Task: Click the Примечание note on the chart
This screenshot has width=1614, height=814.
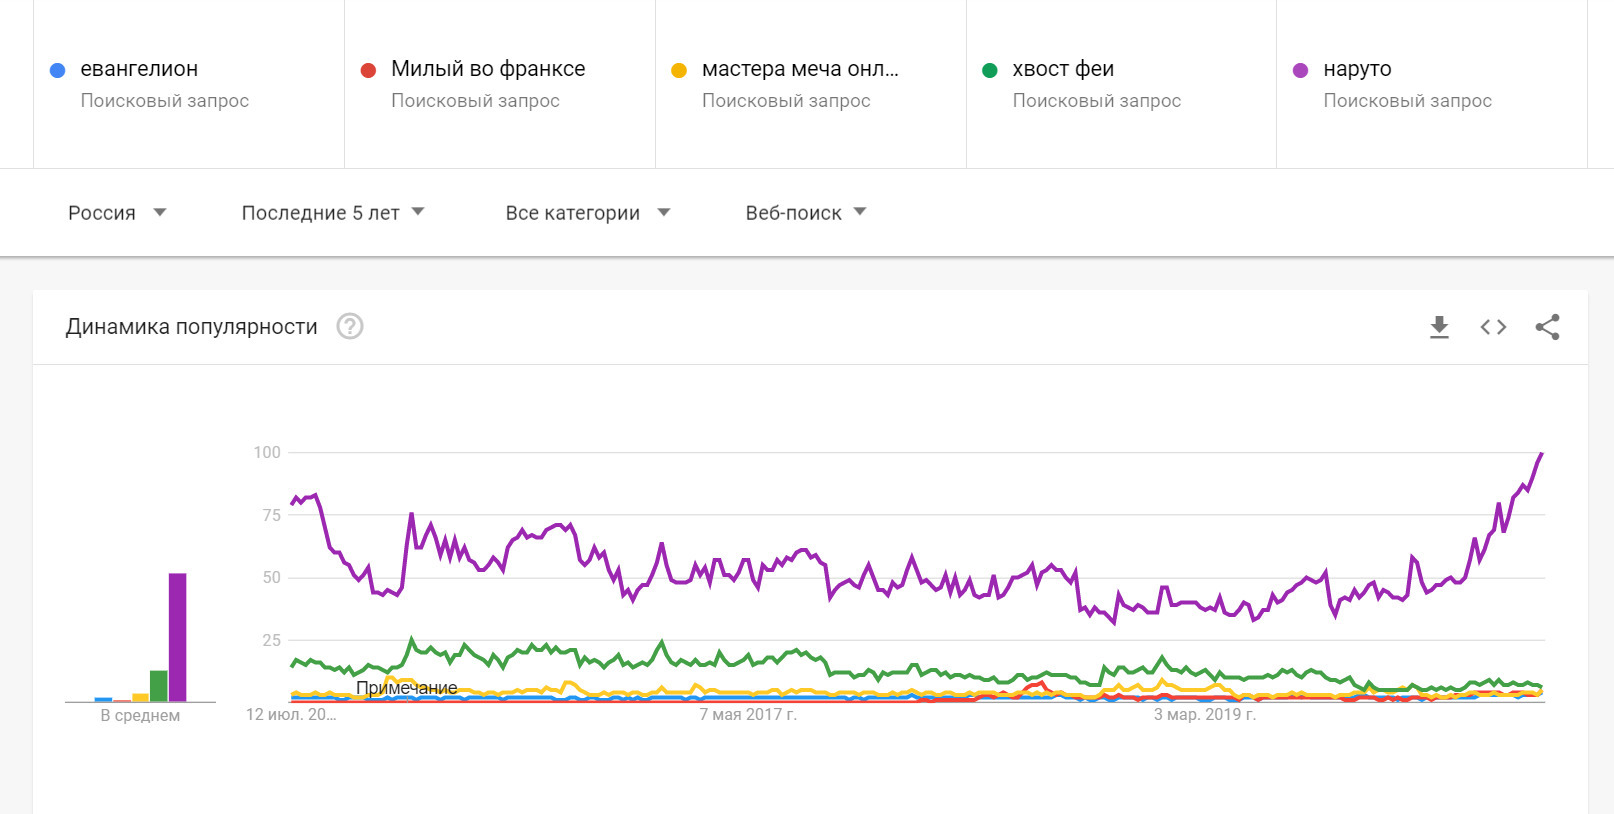Action: (406, 688)
